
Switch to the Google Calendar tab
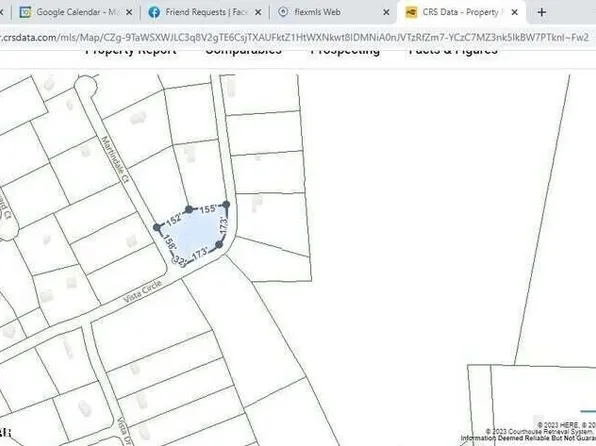click(x=76, y=12)
